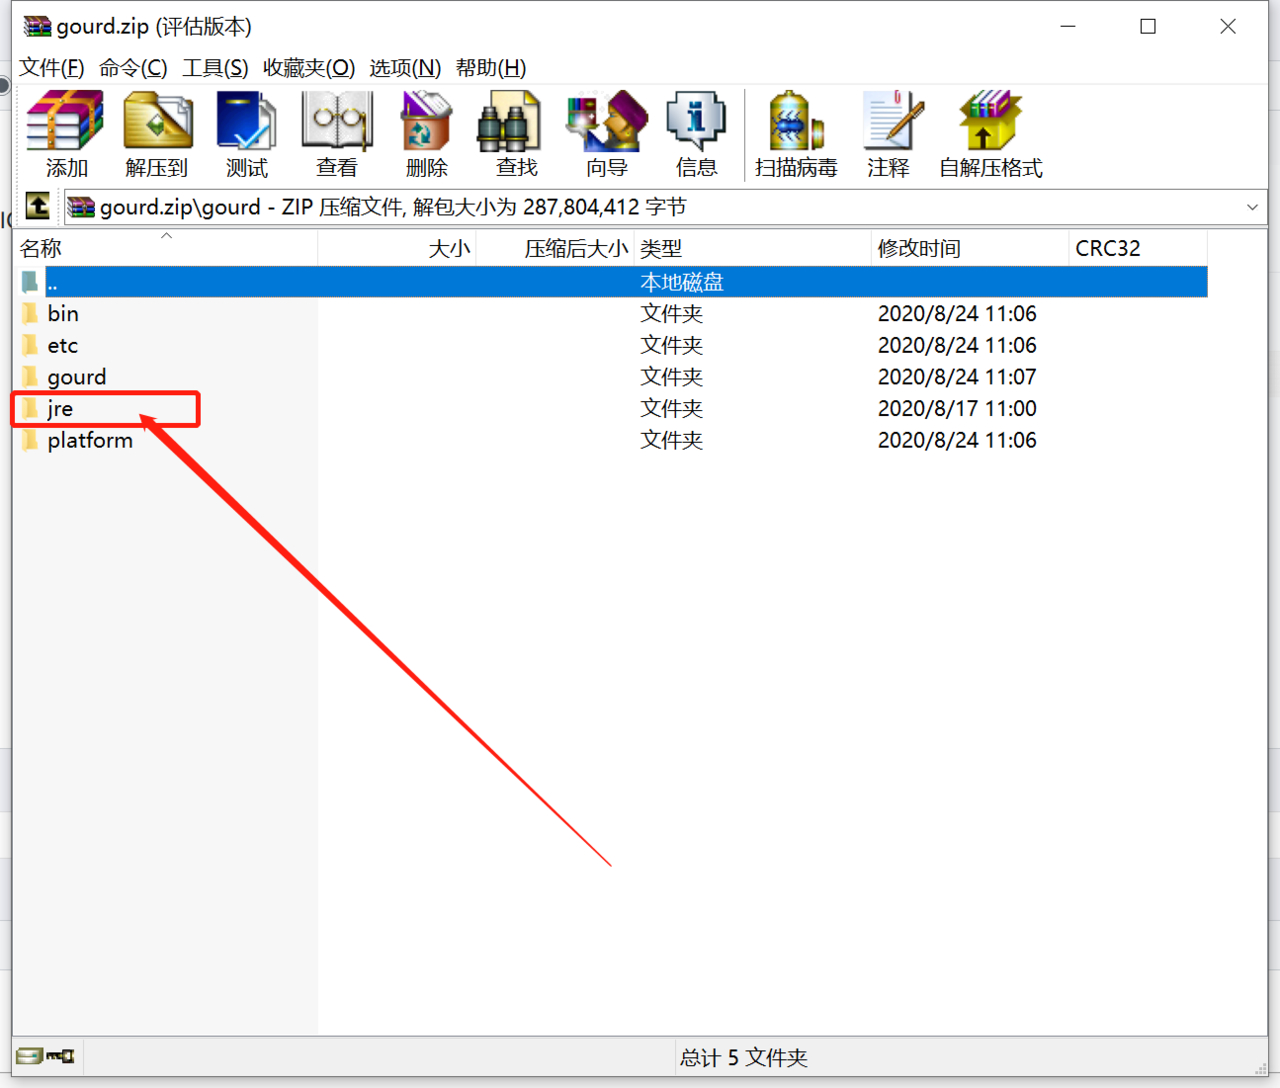Open the 帮助(H) menu
Image resolution: width=1280 pixels, height=1088 pixels.
(491, 67)
